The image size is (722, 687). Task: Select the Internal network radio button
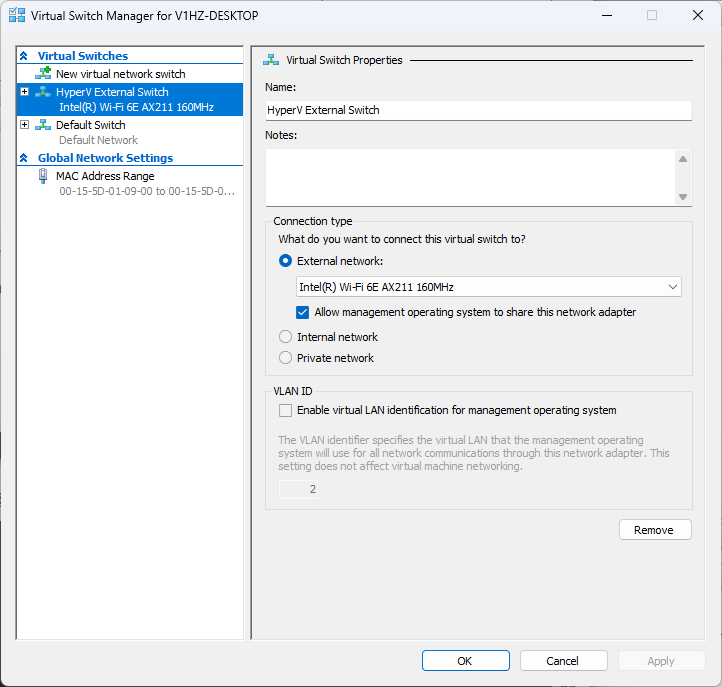pos(286,337)
